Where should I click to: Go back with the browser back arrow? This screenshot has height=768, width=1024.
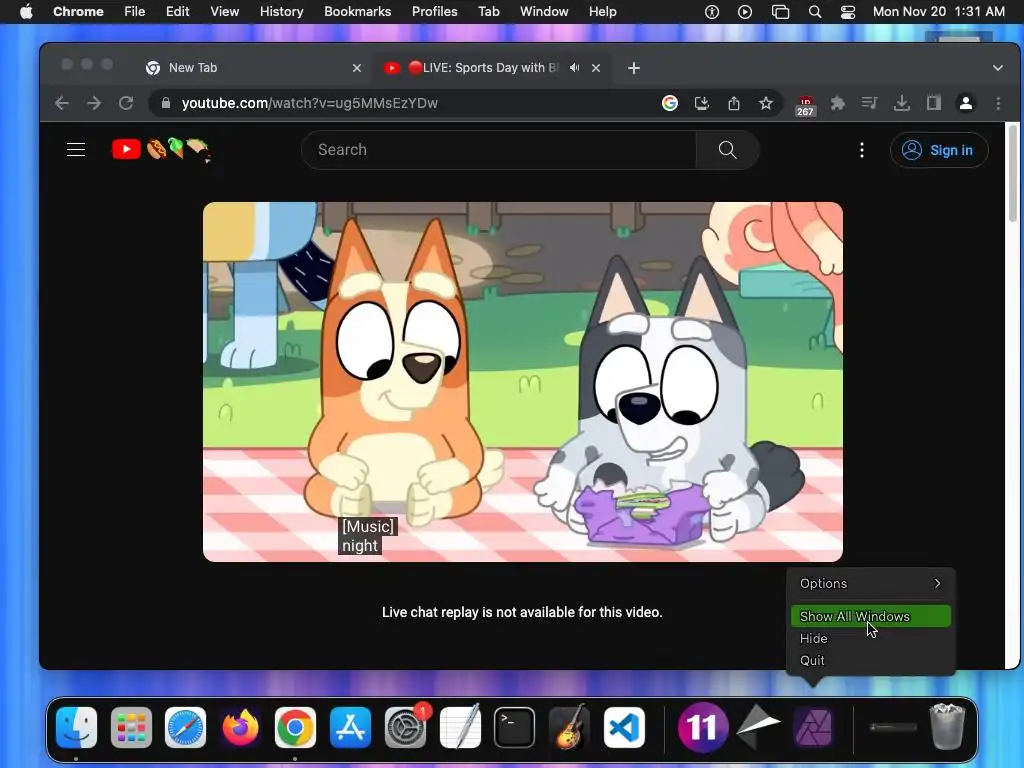62,103
